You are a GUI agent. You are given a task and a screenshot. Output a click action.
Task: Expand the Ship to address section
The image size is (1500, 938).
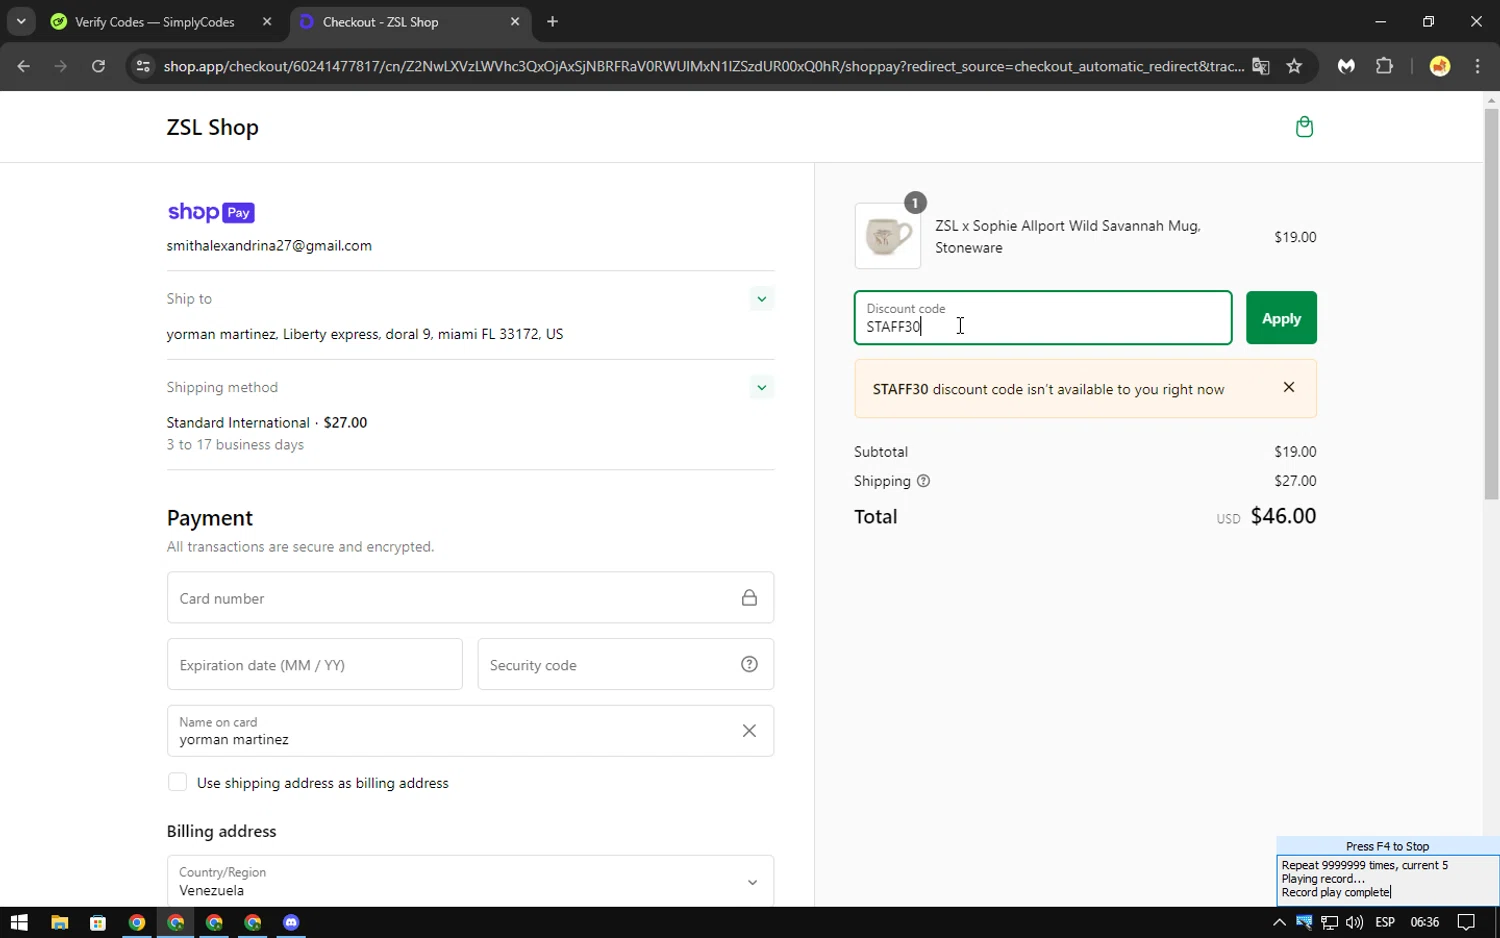[x=761, y=299]
